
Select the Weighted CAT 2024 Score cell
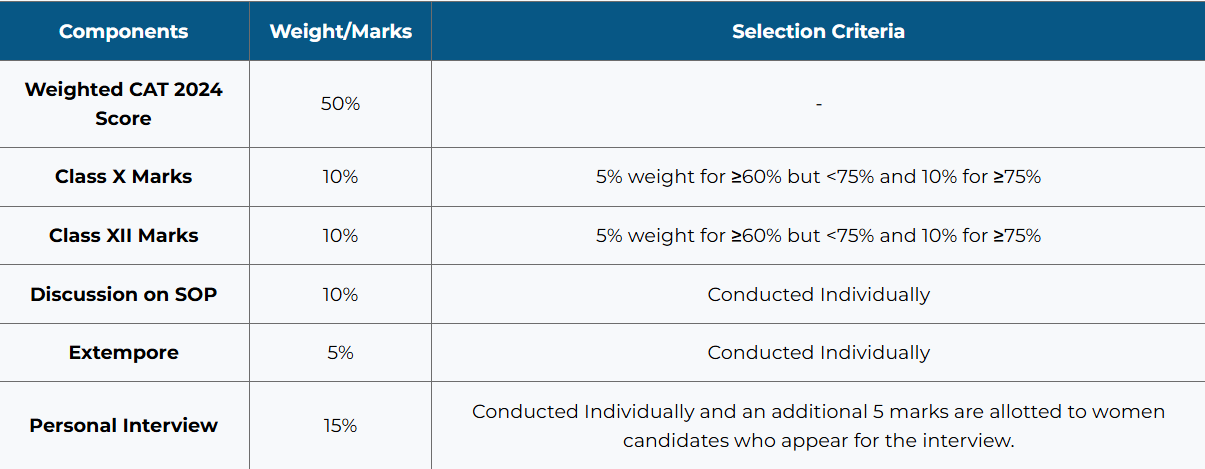point(123,104)
